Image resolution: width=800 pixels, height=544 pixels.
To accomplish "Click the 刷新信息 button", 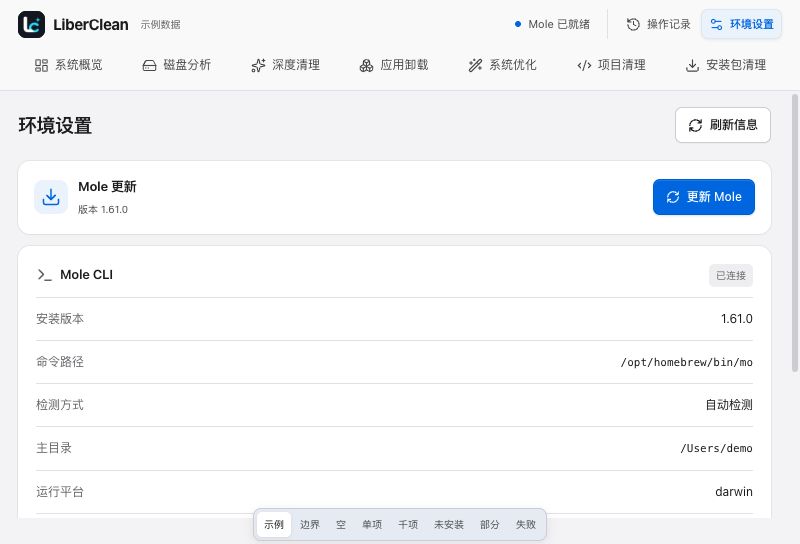I will click(x=723, y=125).
